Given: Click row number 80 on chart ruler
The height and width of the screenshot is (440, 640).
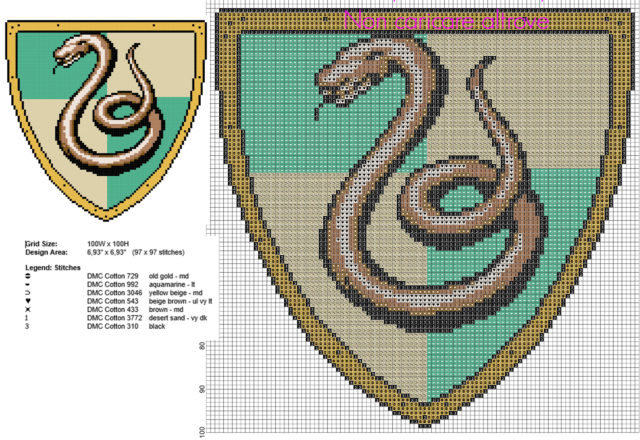Looking at the screenshot, I should [x=202, y=346].
